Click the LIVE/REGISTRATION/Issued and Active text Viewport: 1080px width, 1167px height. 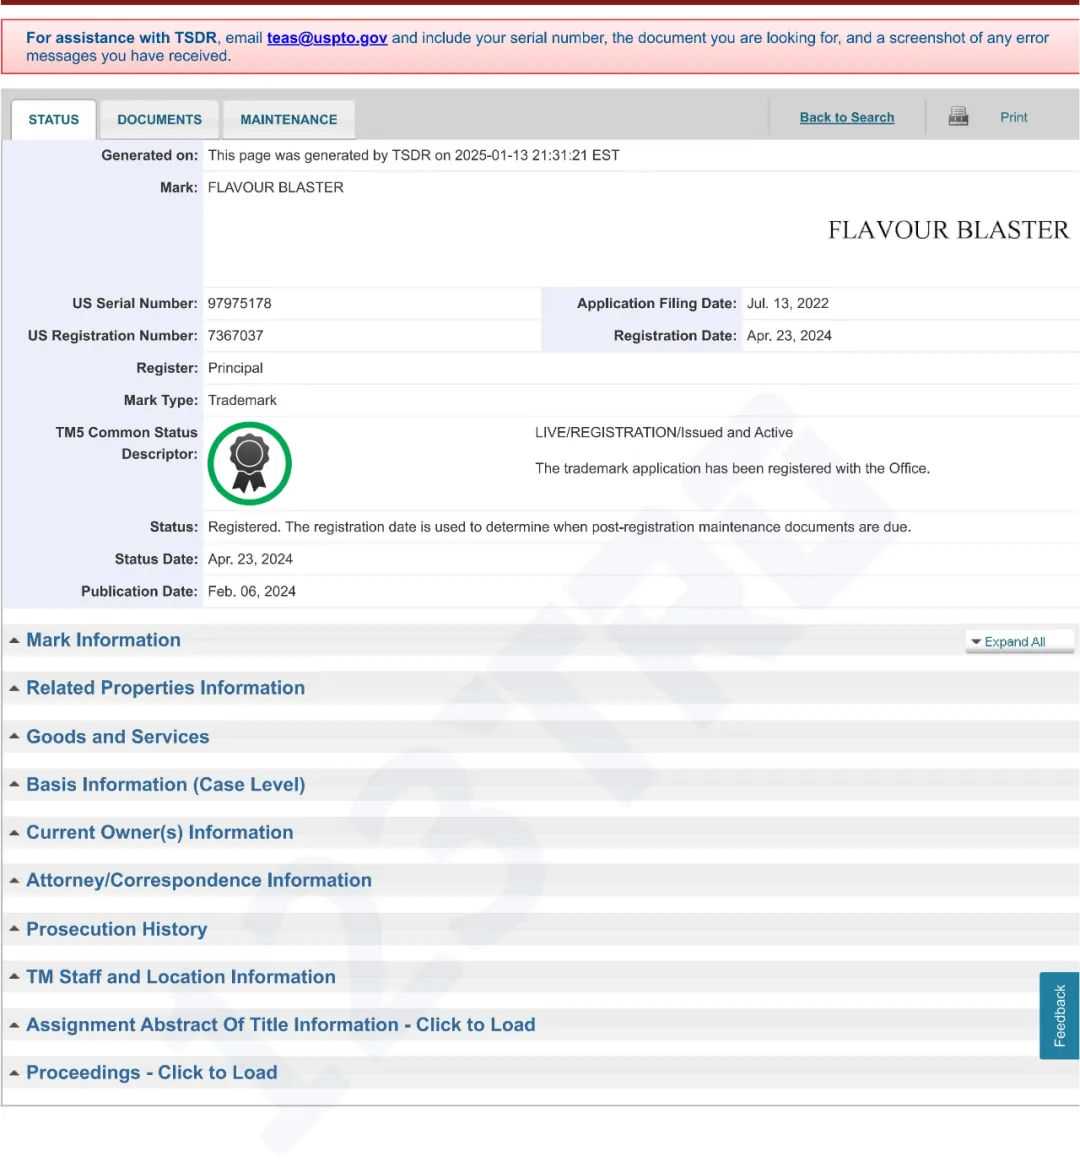tap(664, 432)
